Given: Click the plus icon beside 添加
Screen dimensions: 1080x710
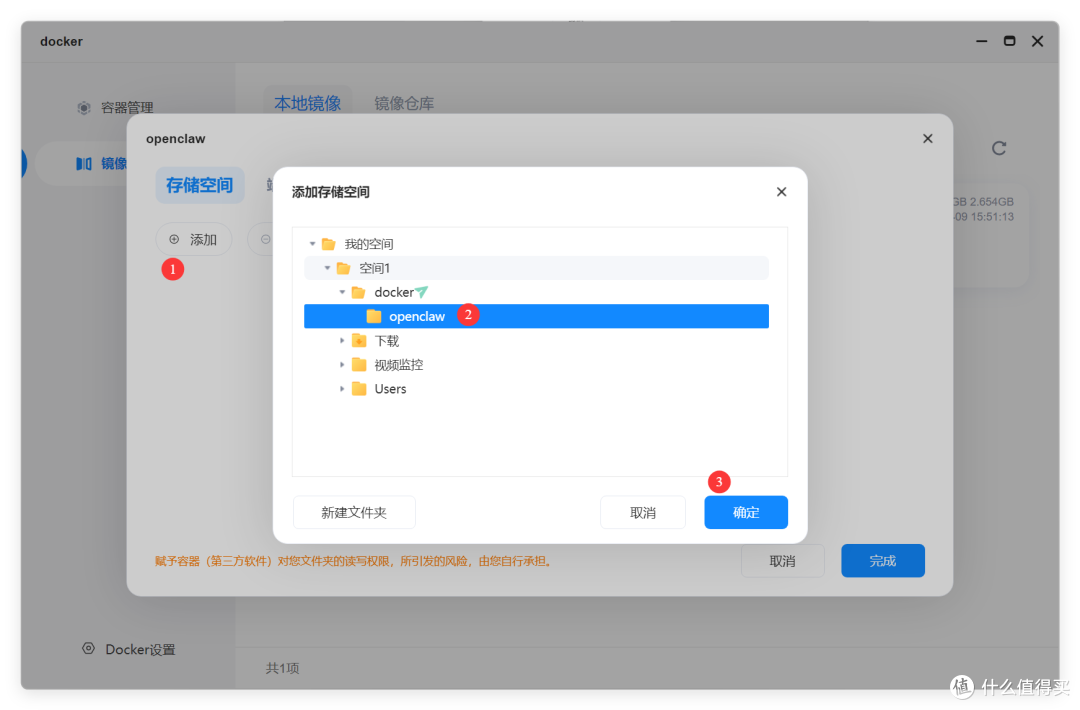Looking at the screenshot, I should 174,239.
